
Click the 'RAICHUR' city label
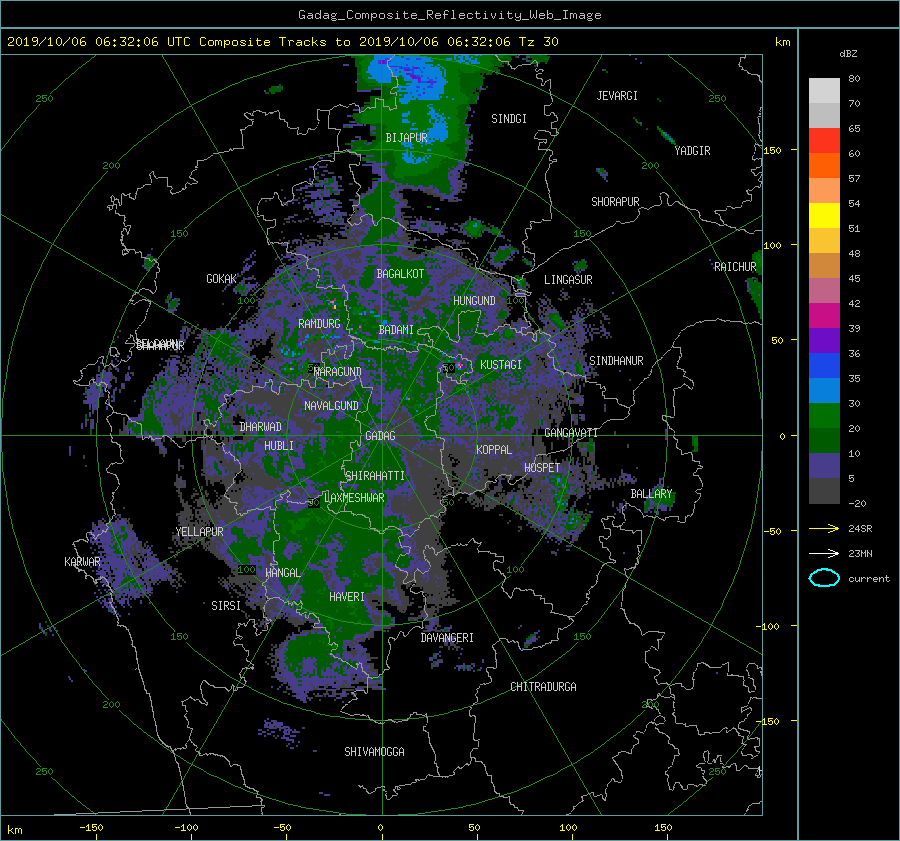pos(735,267)
